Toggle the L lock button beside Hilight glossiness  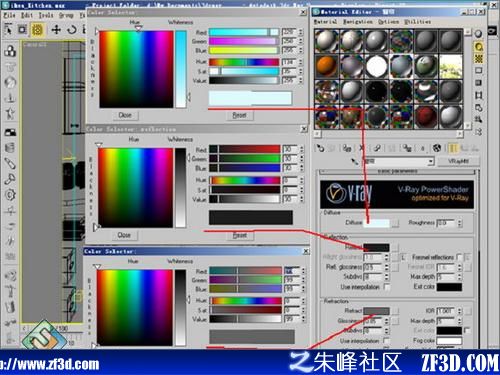(x=403, y=257)
